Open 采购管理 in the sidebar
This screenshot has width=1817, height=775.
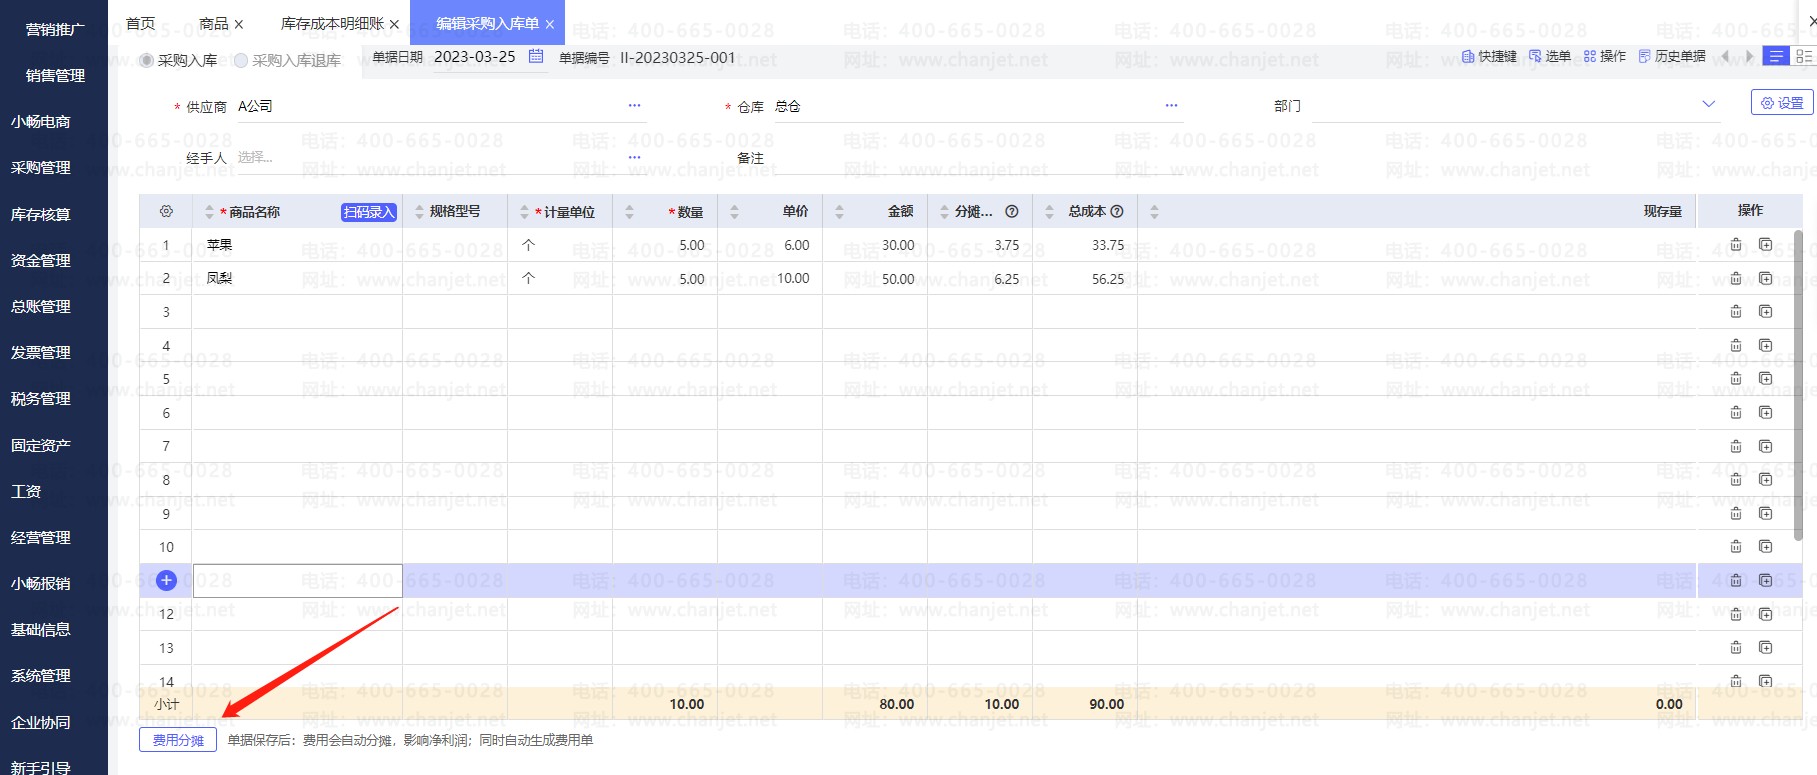41,168
